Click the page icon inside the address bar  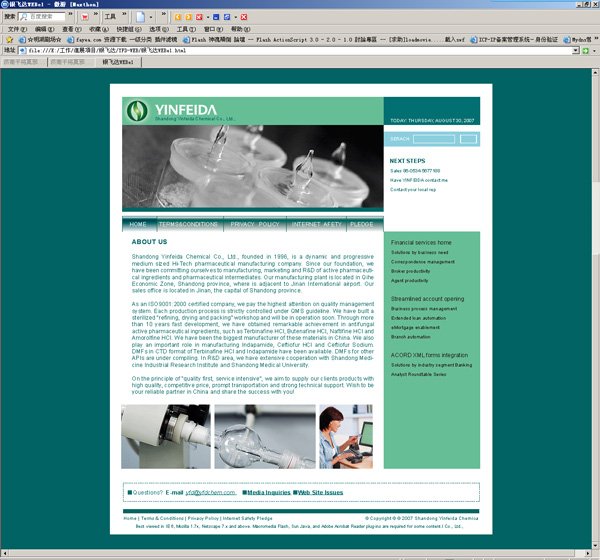point(23,51)
